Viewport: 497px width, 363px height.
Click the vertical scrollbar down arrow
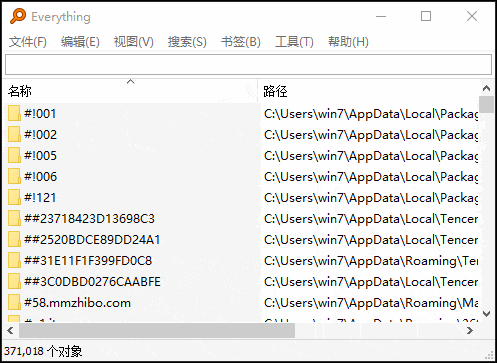[x=486, y=314]
